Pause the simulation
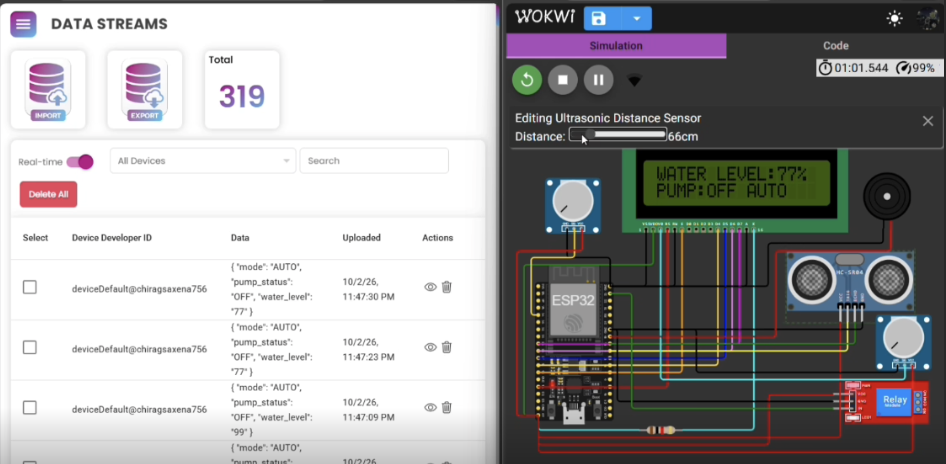The width and height of the screenshot is (946, 464). [598, 80]
